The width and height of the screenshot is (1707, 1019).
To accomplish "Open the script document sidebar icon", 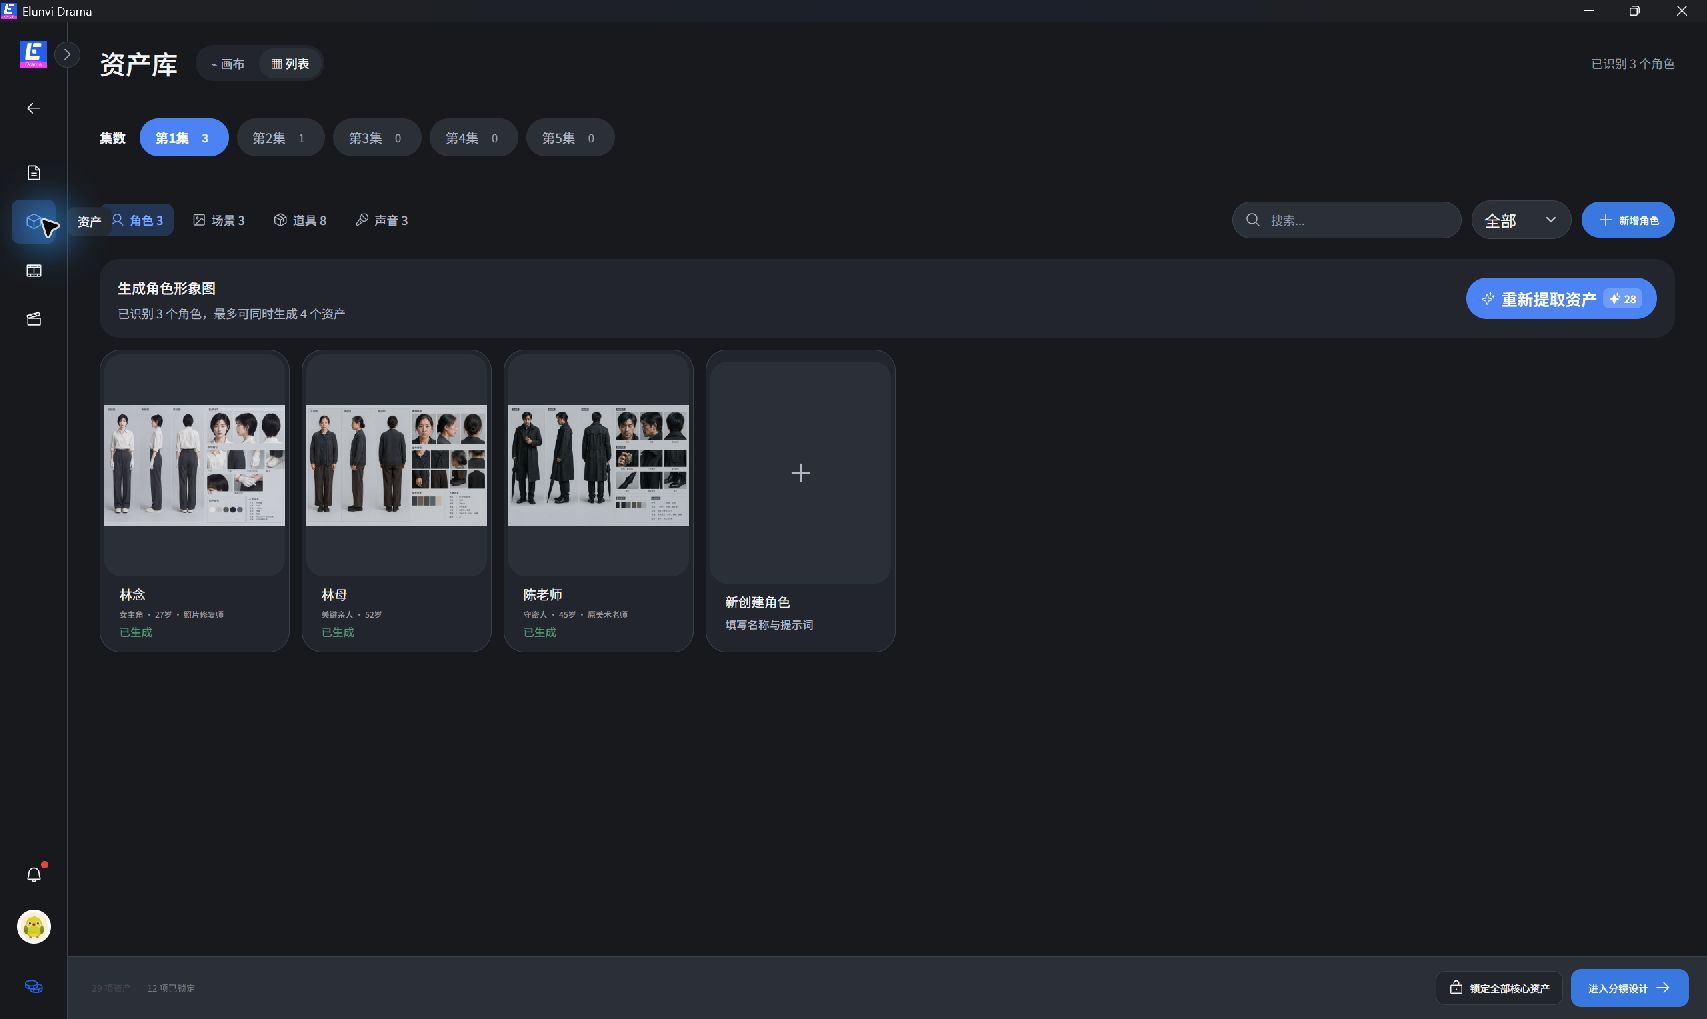I will pos(33,173).
